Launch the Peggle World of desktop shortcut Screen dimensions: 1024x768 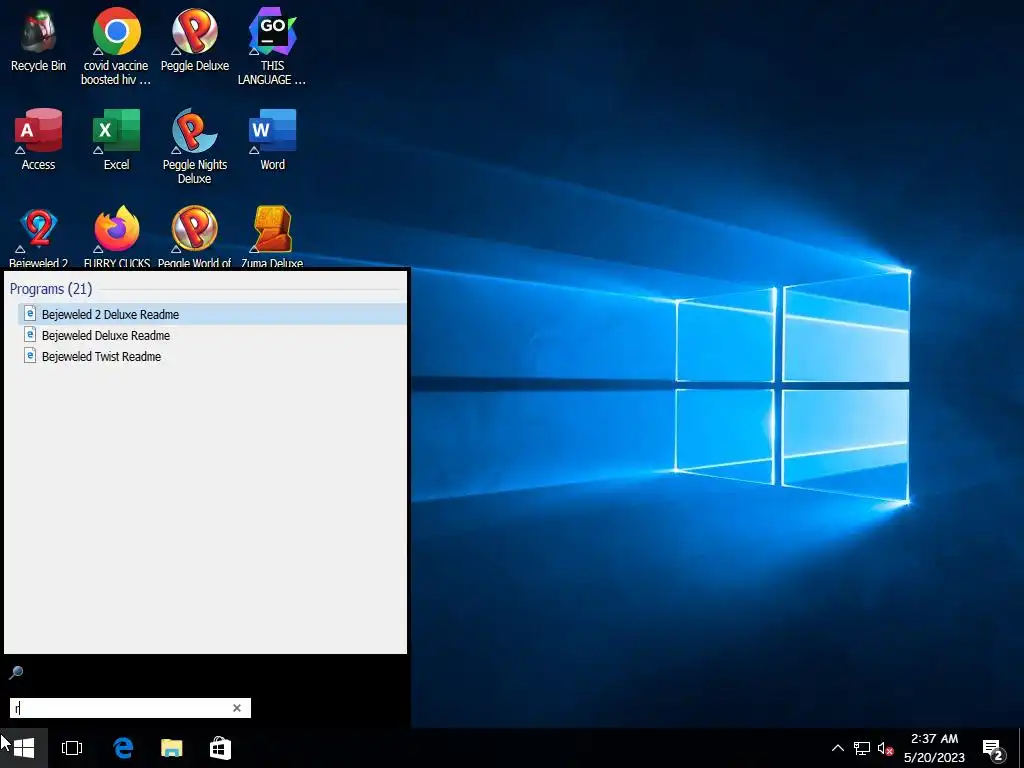coord(195,236)
